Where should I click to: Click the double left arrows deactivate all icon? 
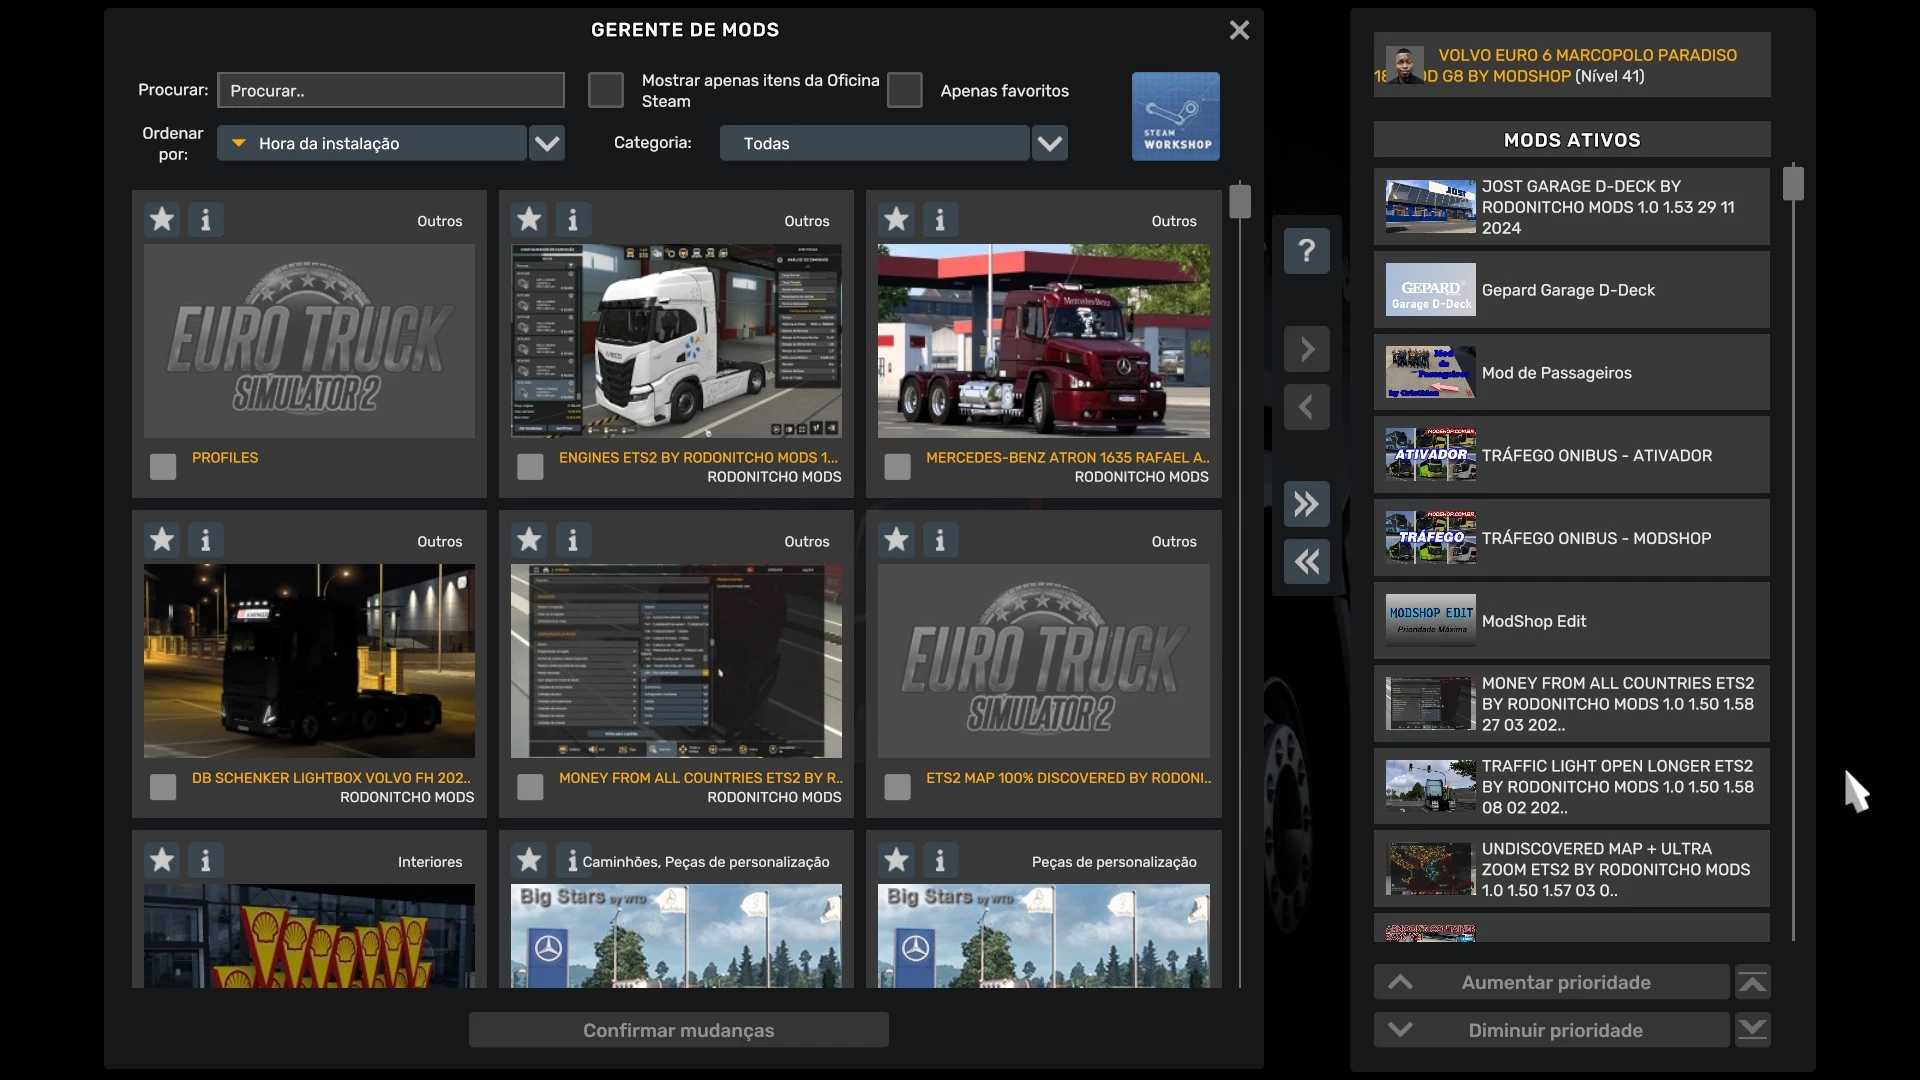click(1306, 562)
